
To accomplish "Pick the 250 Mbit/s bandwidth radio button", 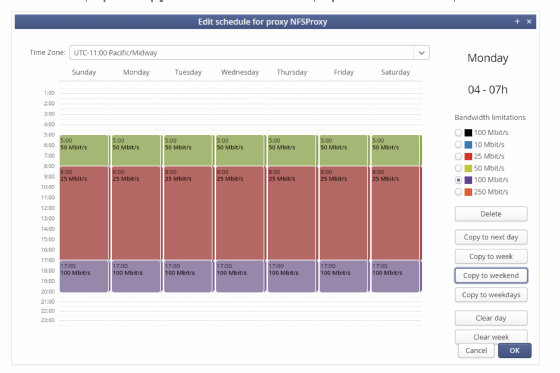I will (458, 192).
